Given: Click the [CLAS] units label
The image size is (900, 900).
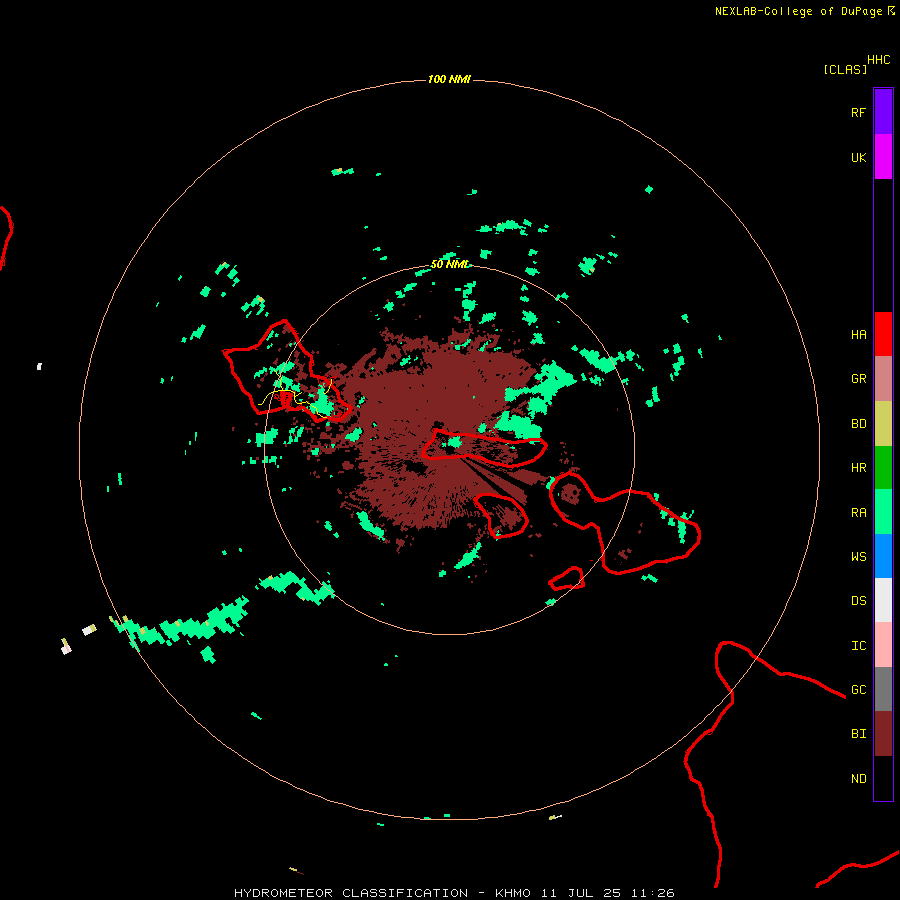Looking at the screenshot, I should (845, 69).
